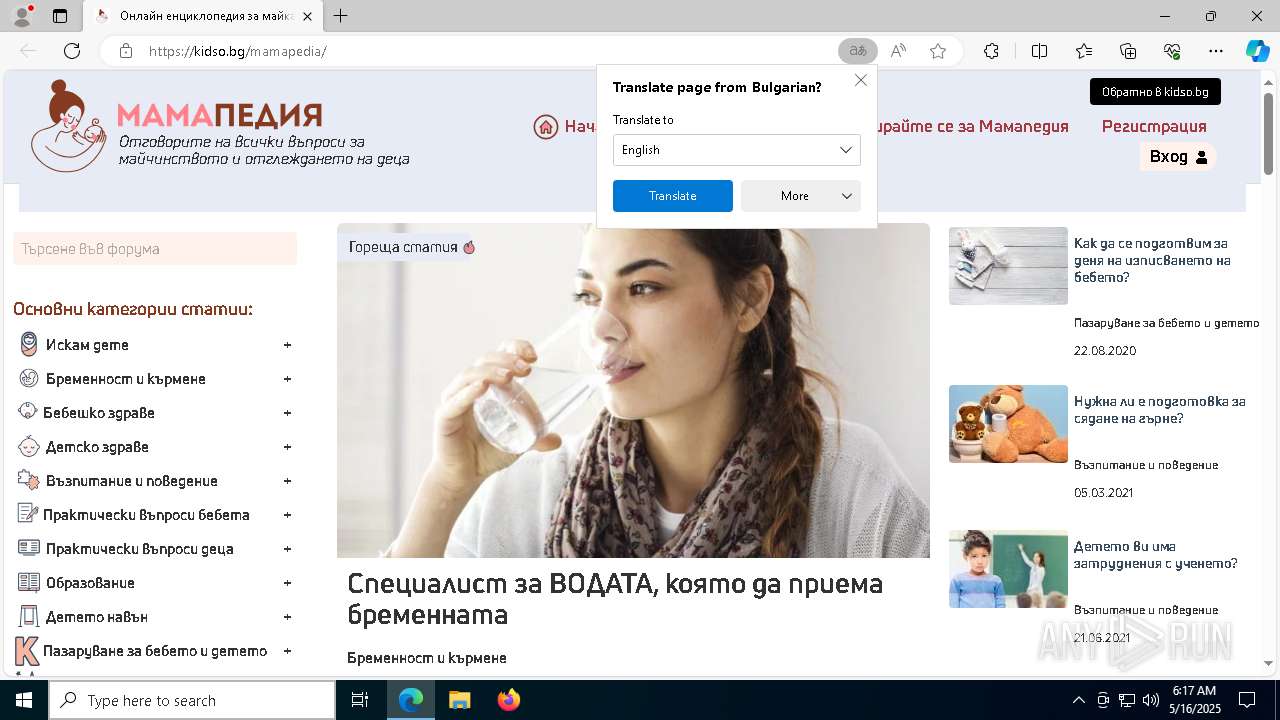Expand Искам дете category

287,345
